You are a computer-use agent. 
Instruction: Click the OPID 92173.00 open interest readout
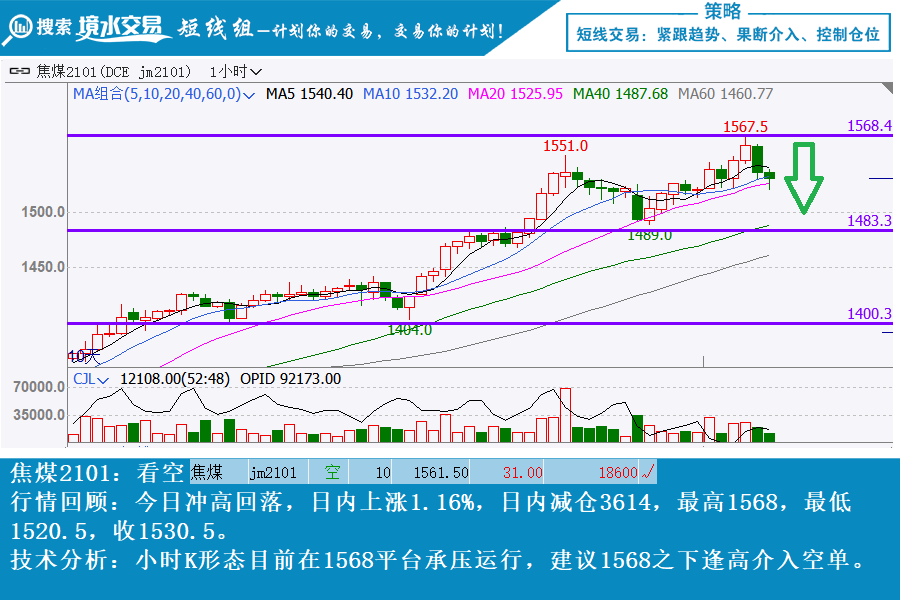[297, 379]
